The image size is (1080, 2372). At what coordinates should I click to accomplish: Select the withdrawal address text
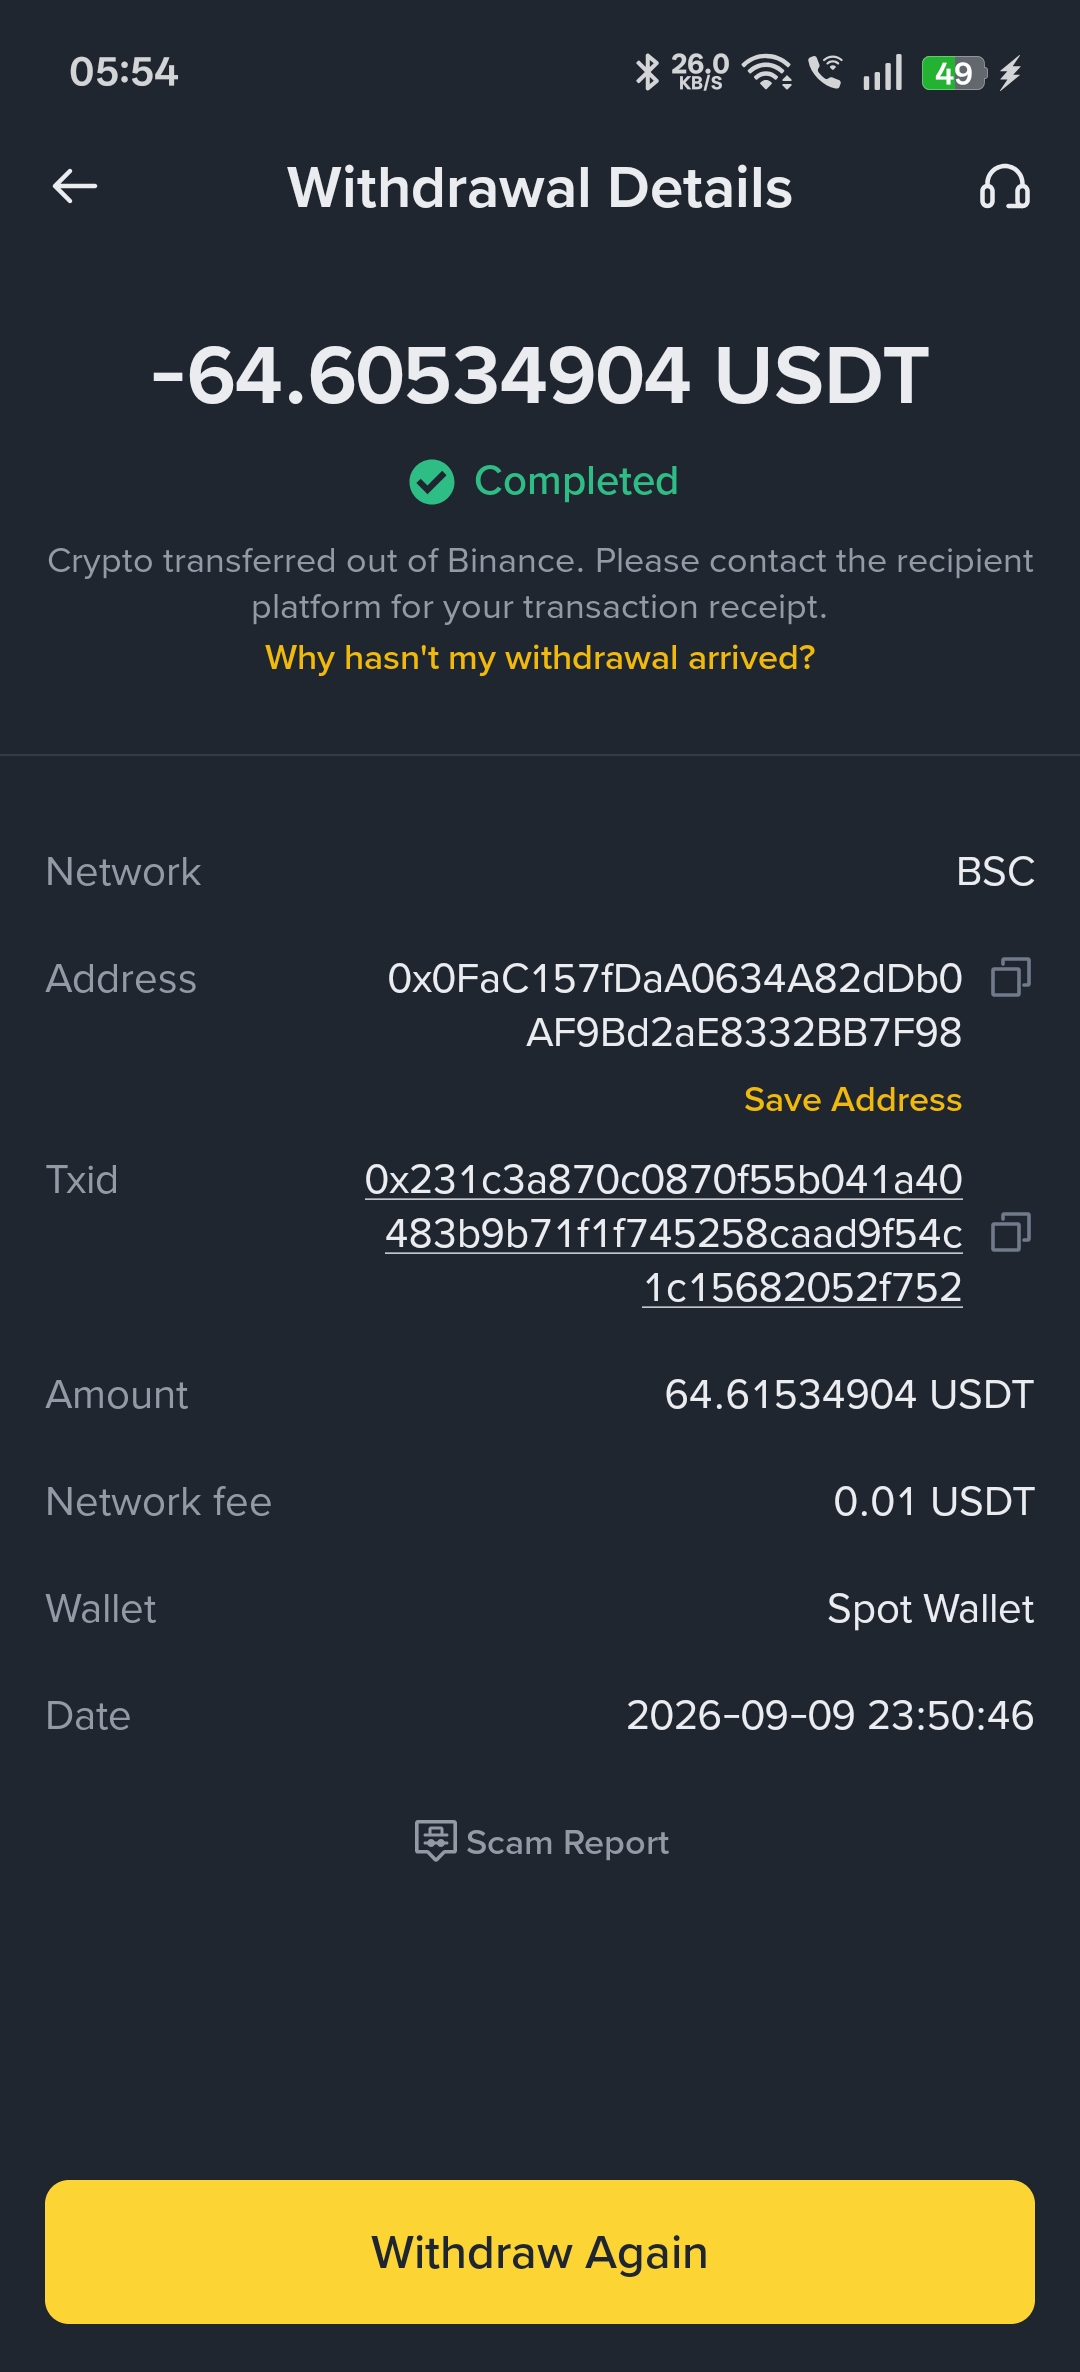point(675,1005)
